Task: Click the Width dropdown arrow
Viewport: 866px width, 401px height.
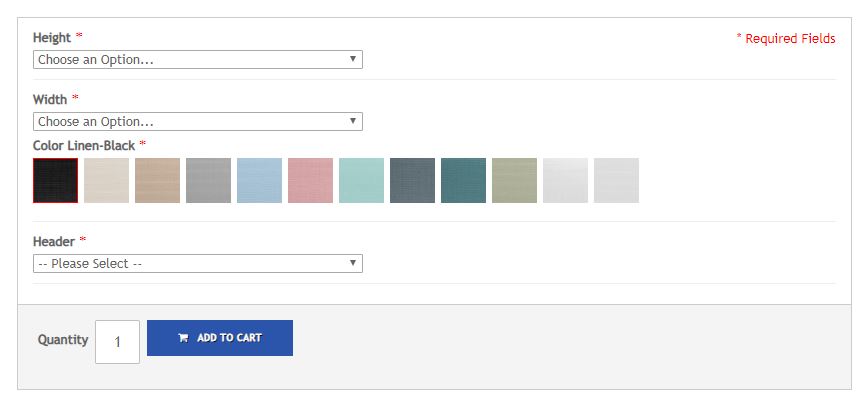Action: (353, 121)
